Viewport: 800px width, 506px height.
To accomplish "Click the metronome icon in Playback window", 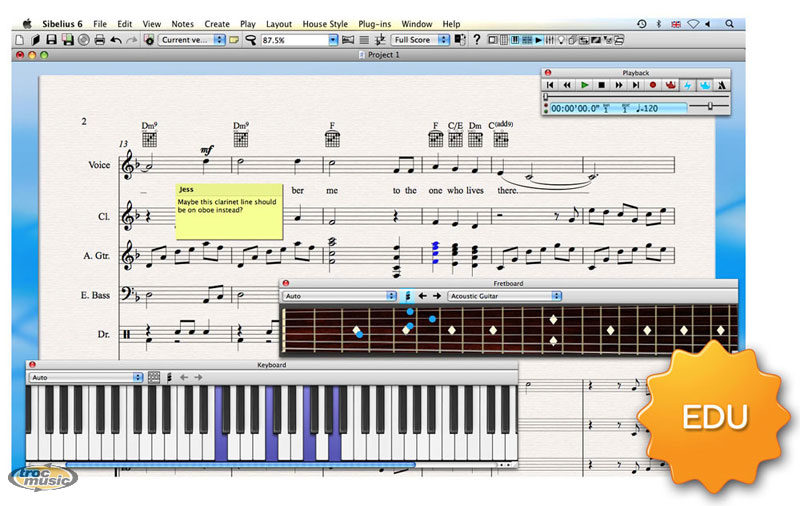I will (721, 86).
